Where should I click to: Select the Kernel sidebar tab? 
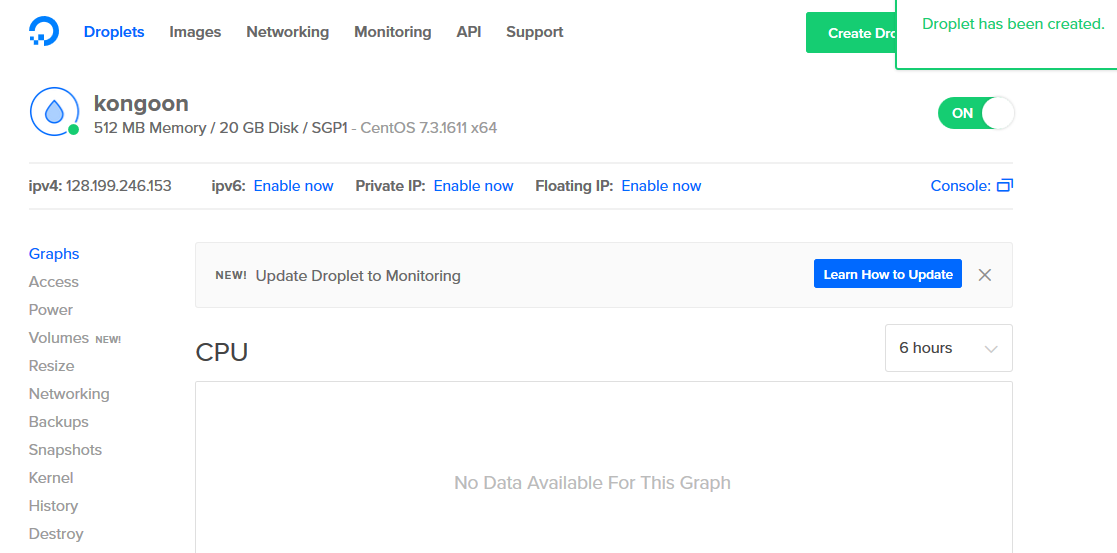[51, 477]
